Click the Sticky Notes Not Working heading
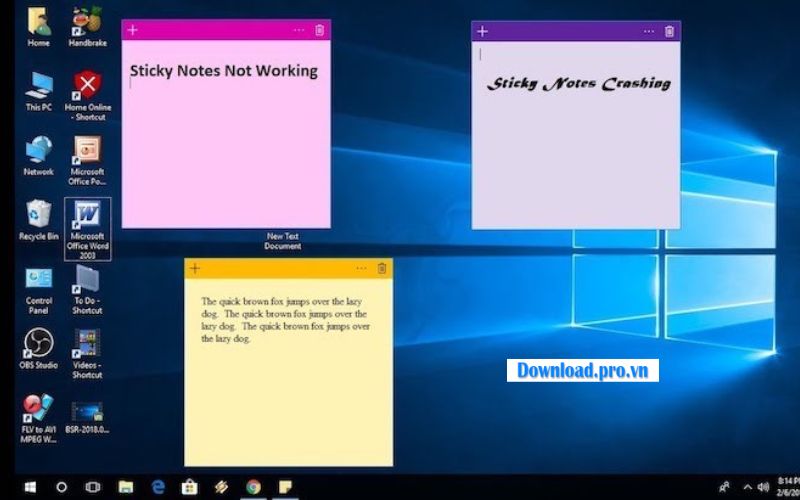The height and width of the screenshot is (500, 800). pyautogui.click(x=223, y=70)
